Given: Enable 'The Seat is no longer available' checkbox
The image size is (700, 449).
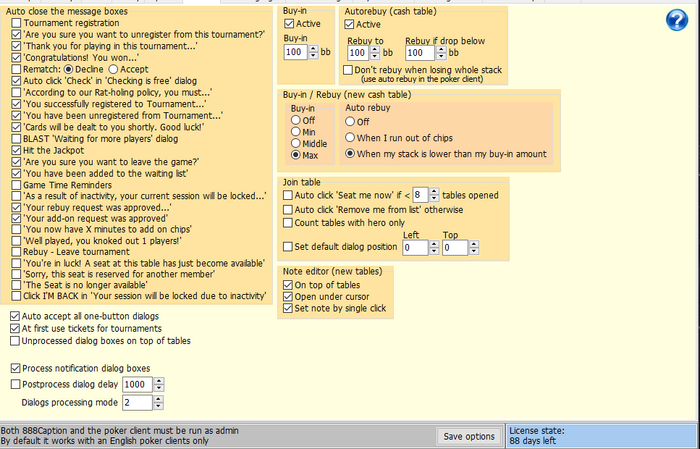Looking at the screenshot, I should tap(16, 285).
